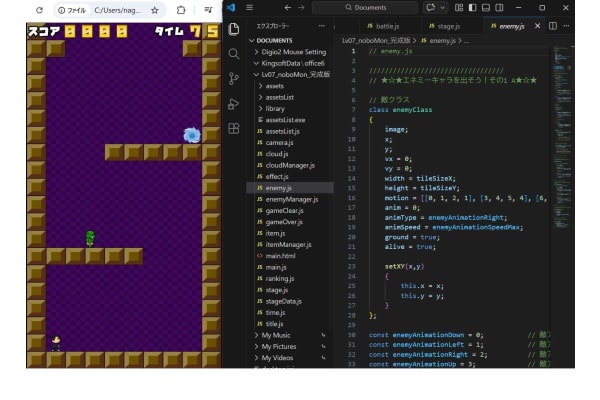
Task: Open editor More Actions menu
Action: 566,26
